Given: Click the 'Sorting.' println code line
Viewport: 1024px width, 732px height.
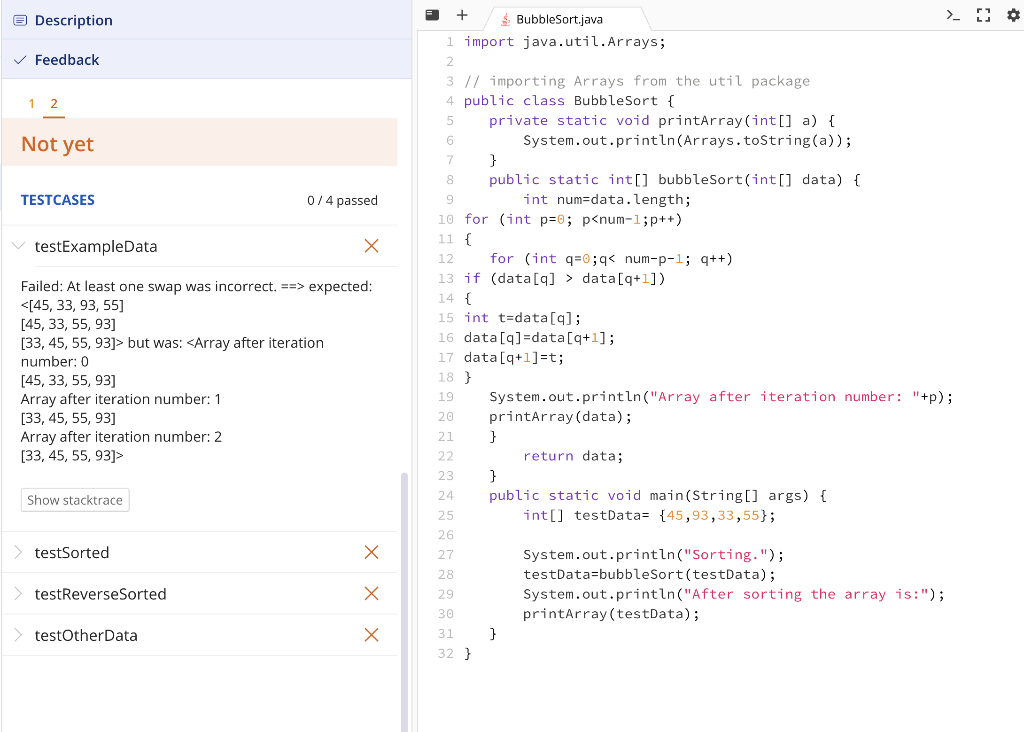Looking at the screenshot, I should [653, 555].
